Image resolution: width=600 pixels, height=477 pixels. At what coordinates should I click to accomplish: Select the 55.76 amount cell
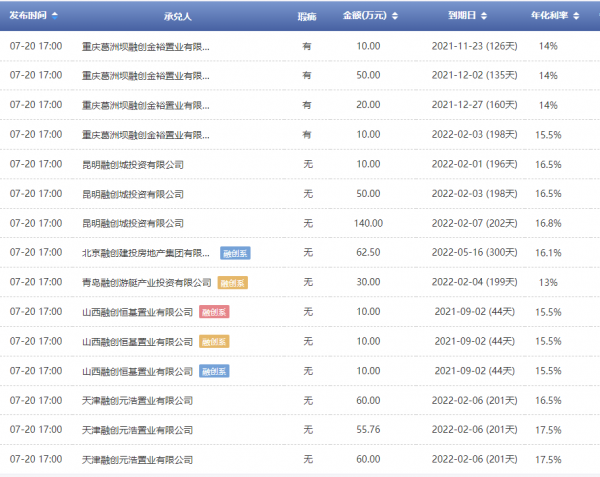[368, 430]
